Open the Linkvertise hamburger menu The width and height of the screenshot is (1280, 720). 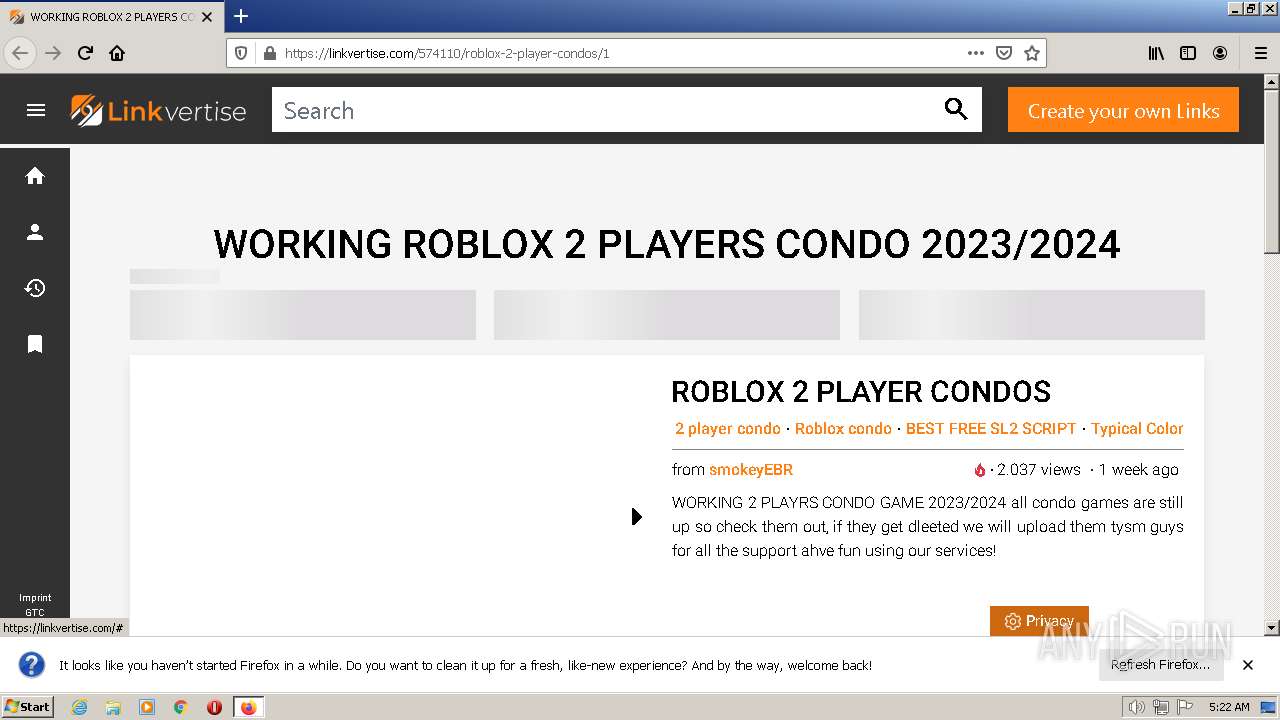point(36,110)
